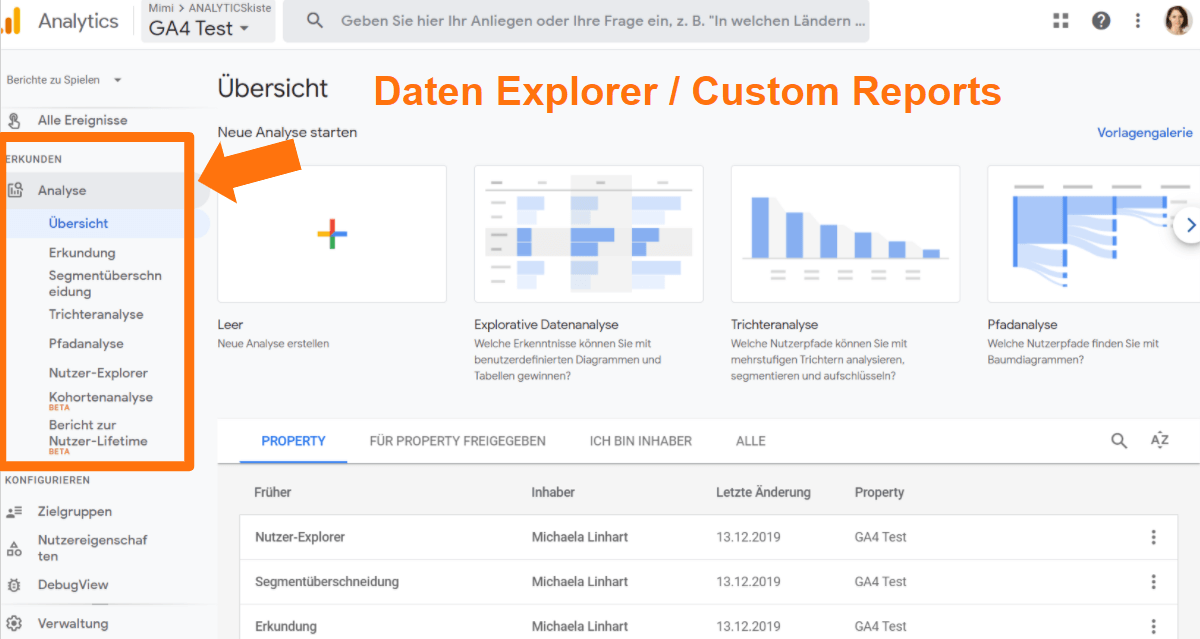Select Trichteranalyse in the sidebar

point(95,314)
